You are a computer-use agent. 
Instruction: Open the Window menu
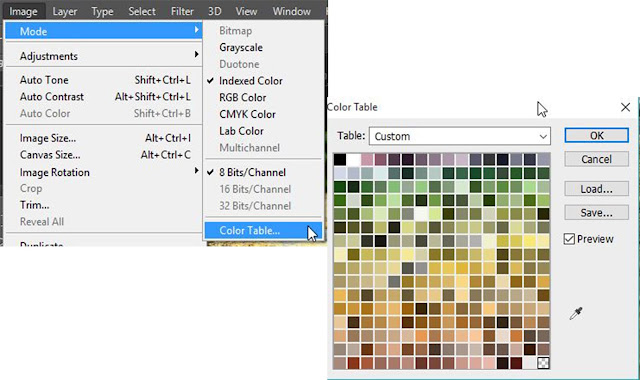[x=291, y=11]
